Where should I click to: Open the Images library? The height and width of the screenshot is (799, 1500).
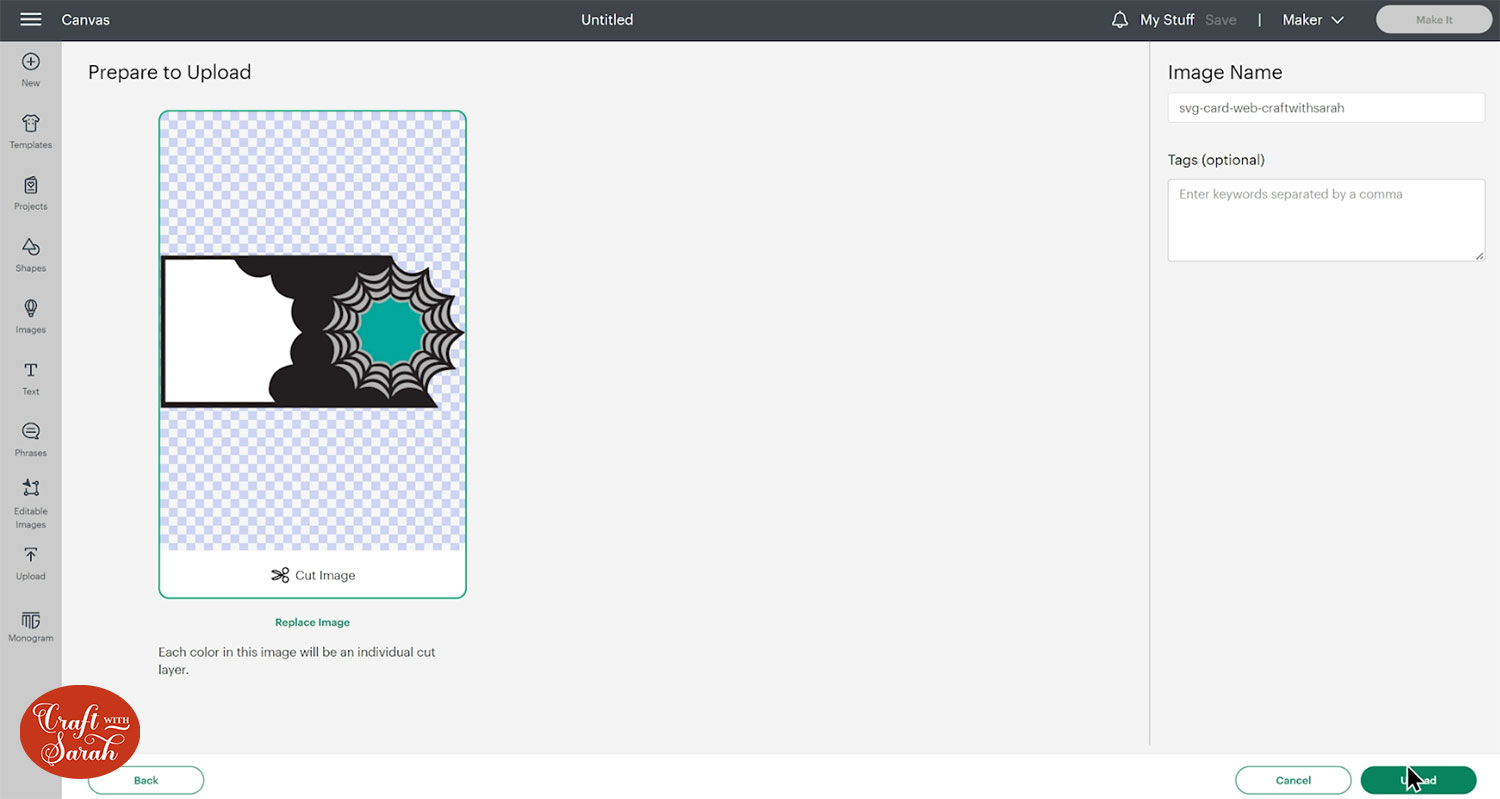point(31,316)
